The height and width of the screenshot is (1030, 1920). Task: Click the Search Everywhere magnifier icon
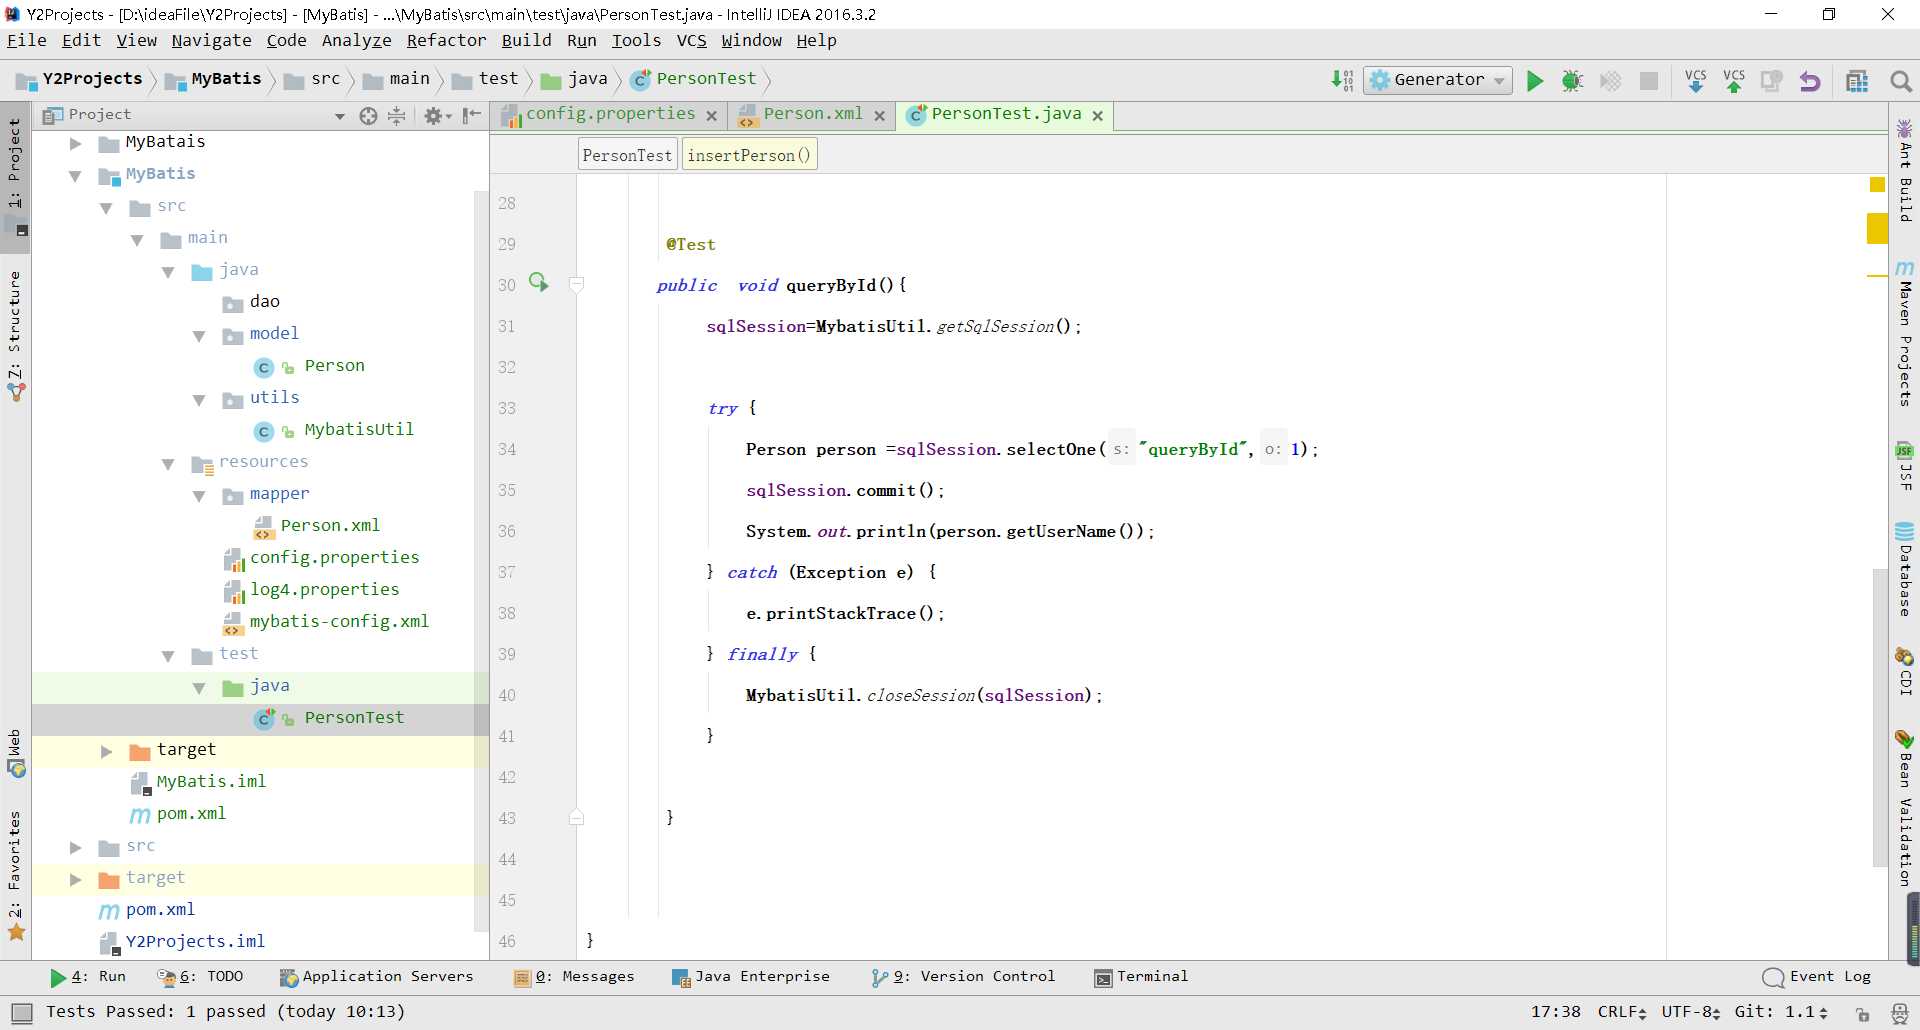(x=1901, y=81)
